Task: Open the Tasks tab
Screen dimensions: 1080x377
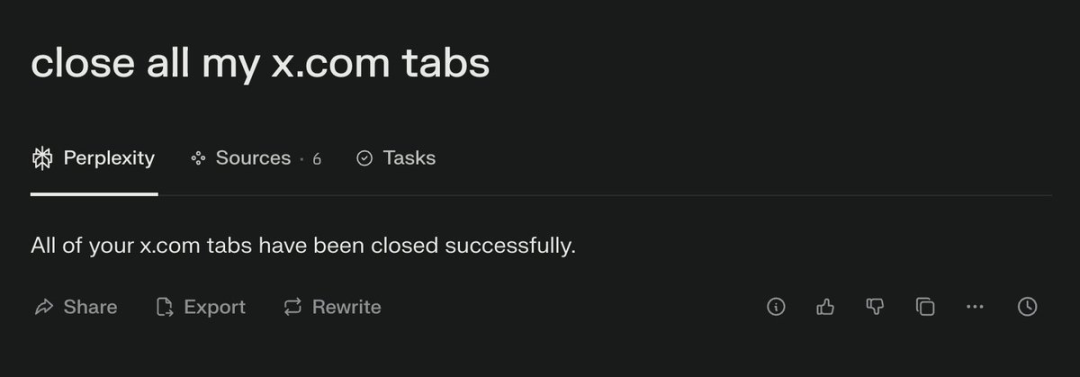Action: tap(396, 159)
